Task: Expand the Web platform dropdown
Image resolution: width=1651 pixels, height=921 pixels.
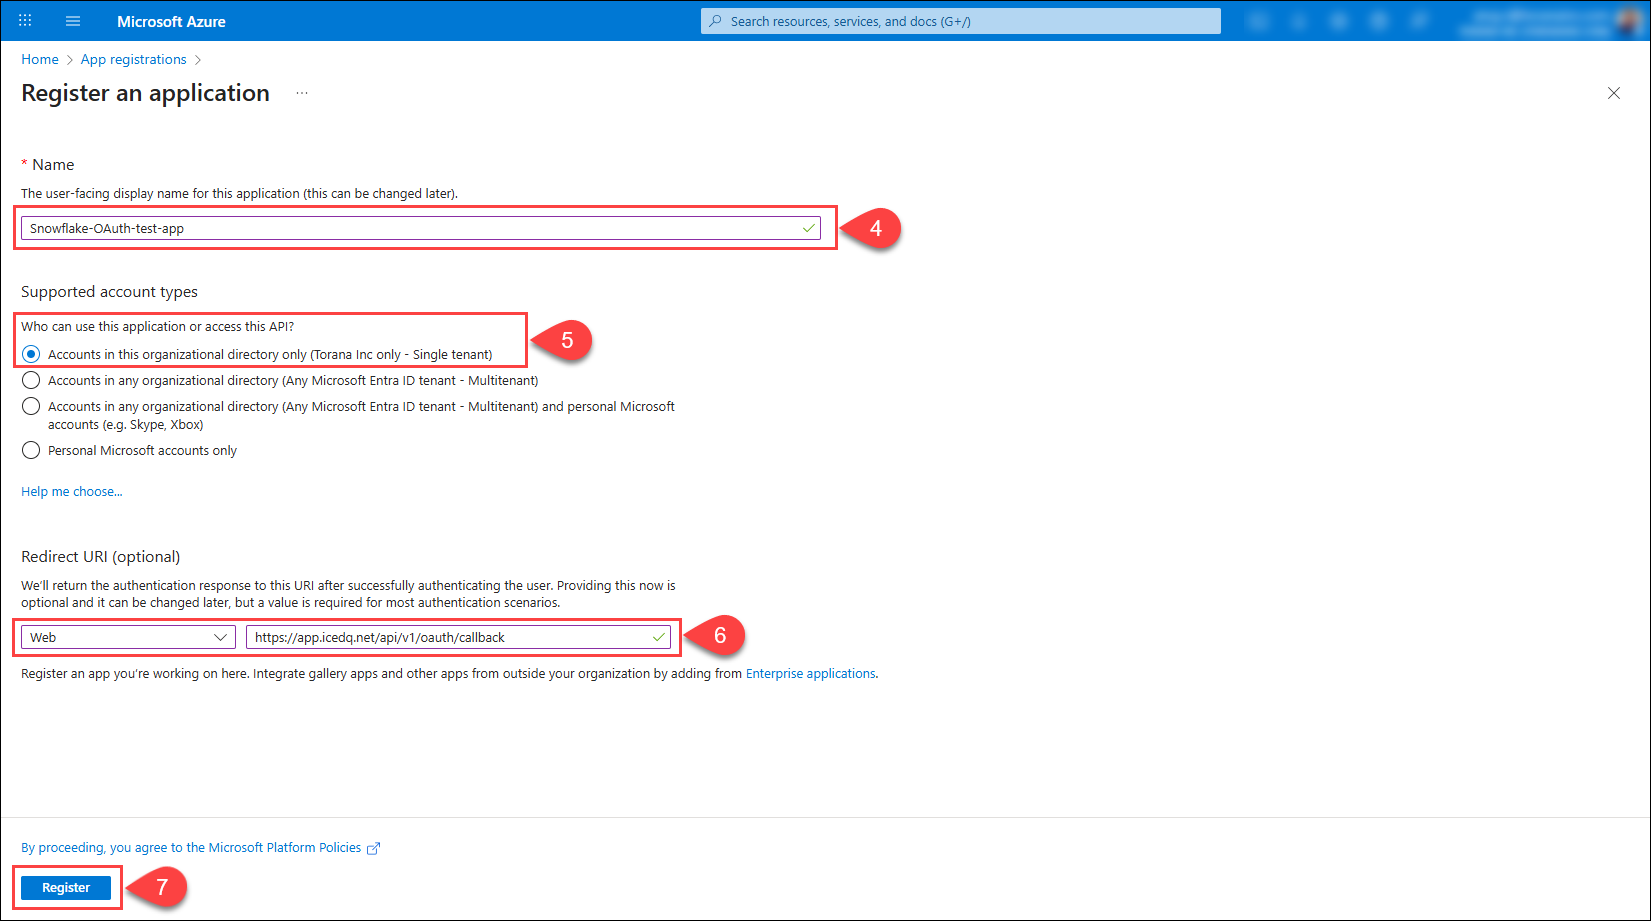Action: pos(127,637)
